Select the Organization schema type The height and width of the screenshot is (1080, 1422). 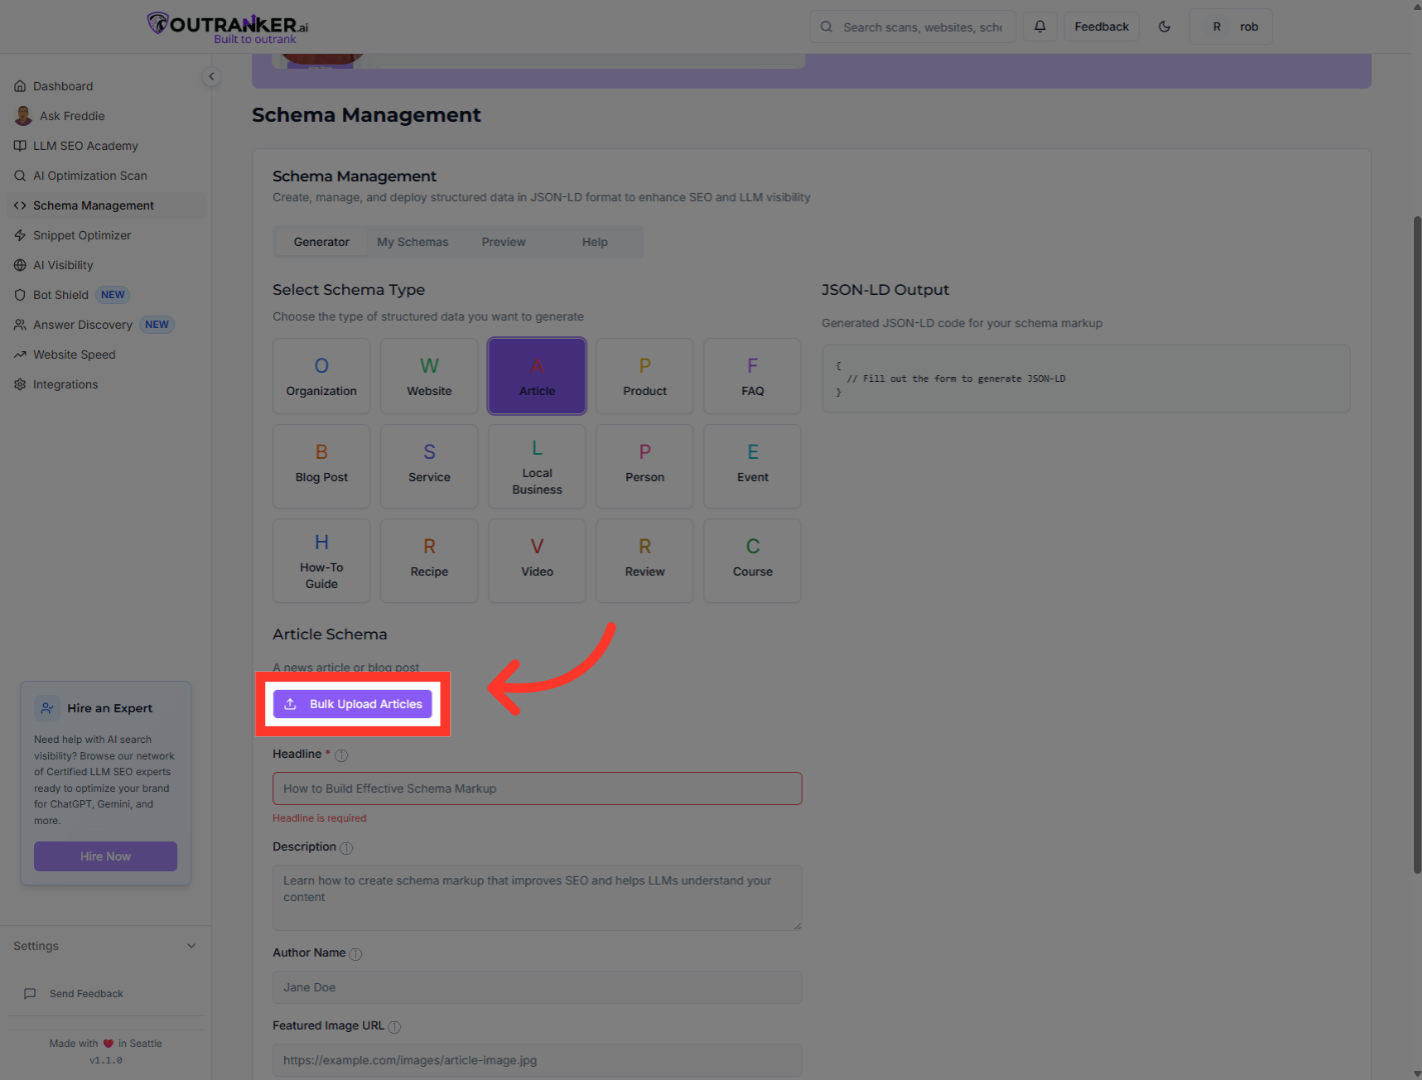pos(321,376)
